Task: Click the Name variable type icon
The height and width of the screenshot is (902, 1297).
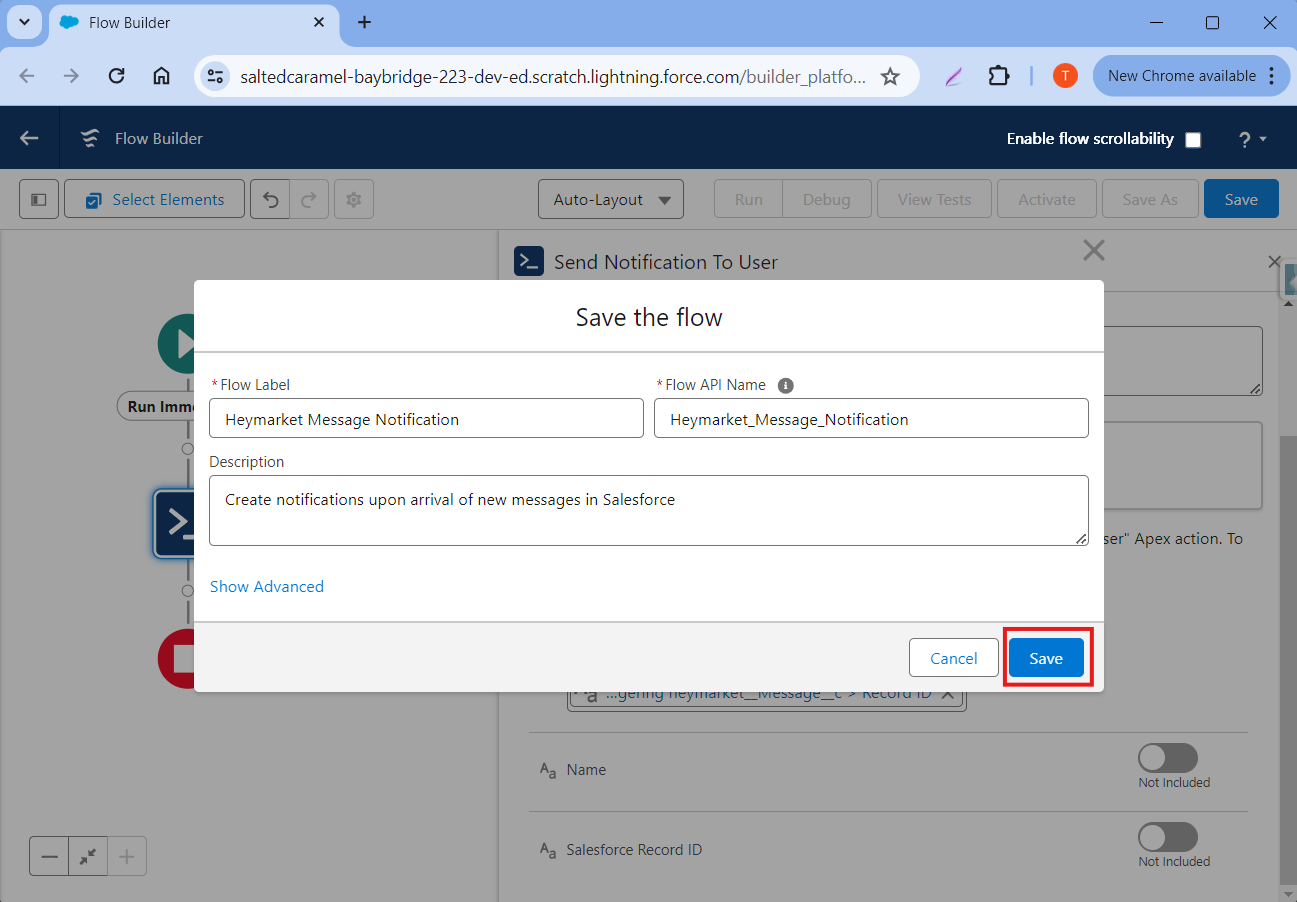Action: 547,770
